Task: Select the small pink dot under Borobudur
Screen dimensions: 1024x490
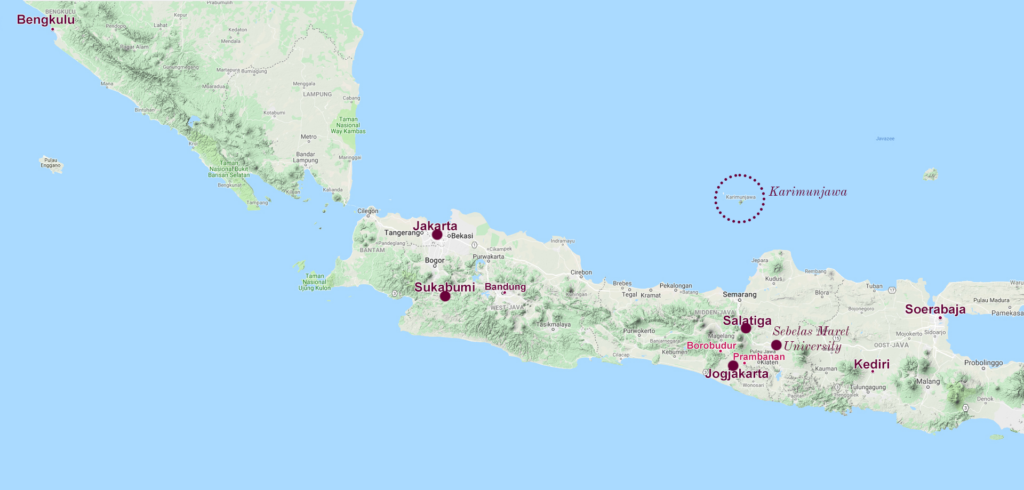Action: pyautogui.click(x=721, y=351)
